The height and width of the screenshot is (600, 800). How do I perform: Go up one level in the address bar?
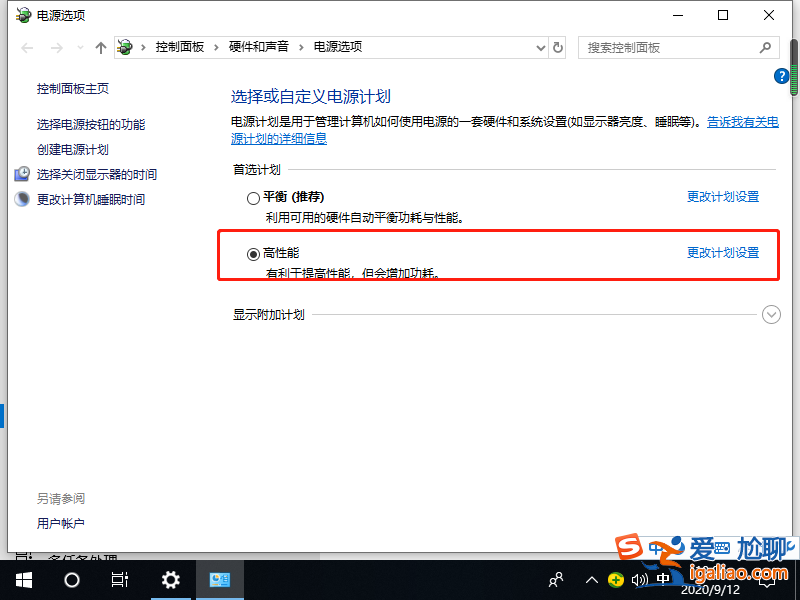tap(100, 47)
